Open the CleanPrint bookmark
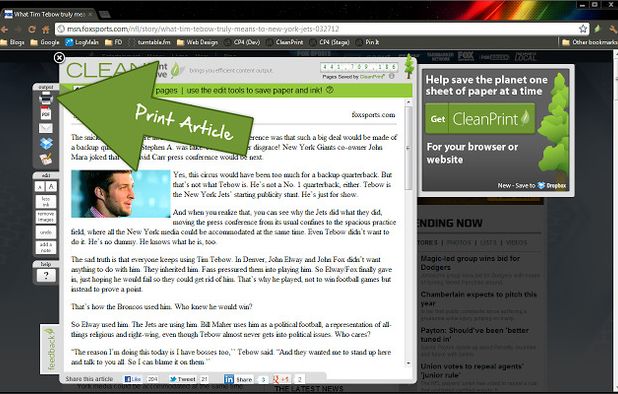Image resolution: width=618 pixels, height=394 pixels. [285, 42]
